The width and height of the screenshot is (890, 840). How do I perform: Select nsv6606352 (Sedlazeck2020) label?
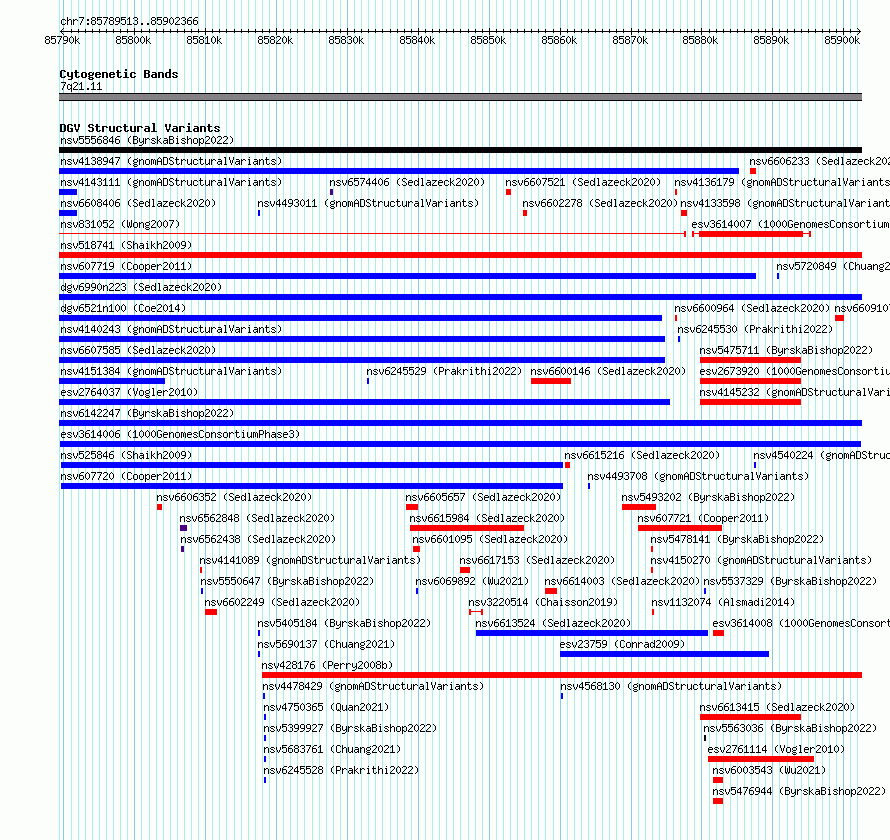coord(234,497)
